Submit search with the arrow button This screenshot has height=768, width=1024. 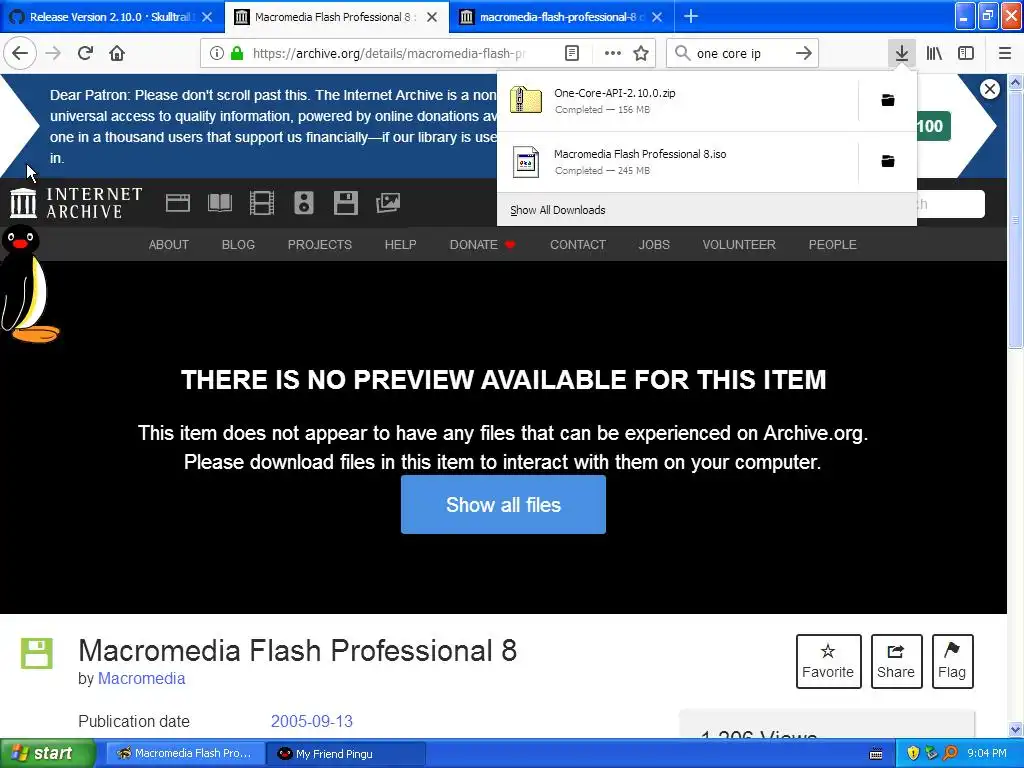[804, 54]
